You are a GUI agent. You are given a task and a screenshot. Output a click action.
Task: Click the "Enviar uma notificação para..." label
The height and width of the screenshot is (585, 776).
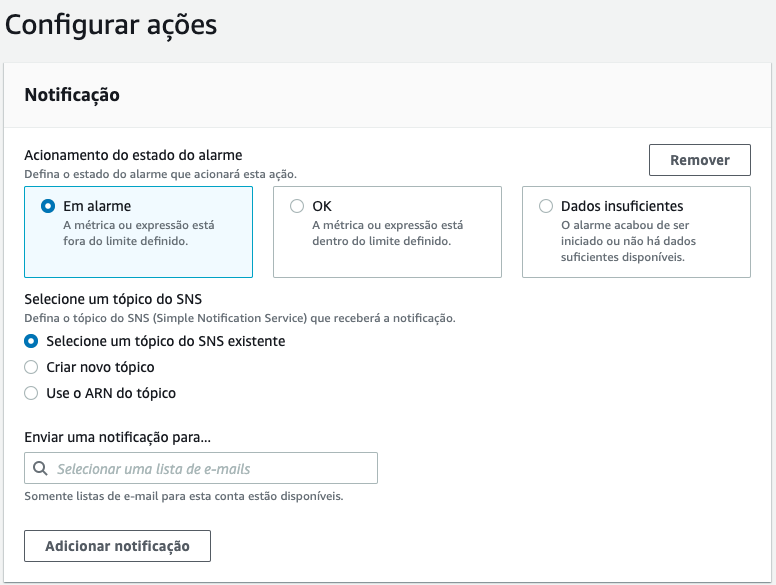coord(118,438)
